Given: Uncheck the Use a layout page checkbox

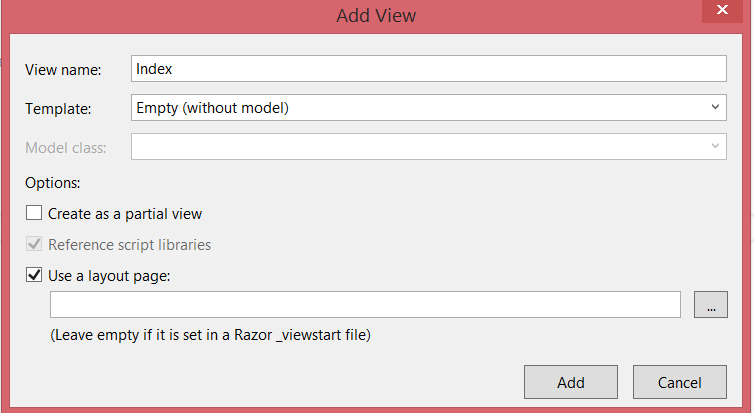Looking at the screenshot, I should tap(34, 275).
